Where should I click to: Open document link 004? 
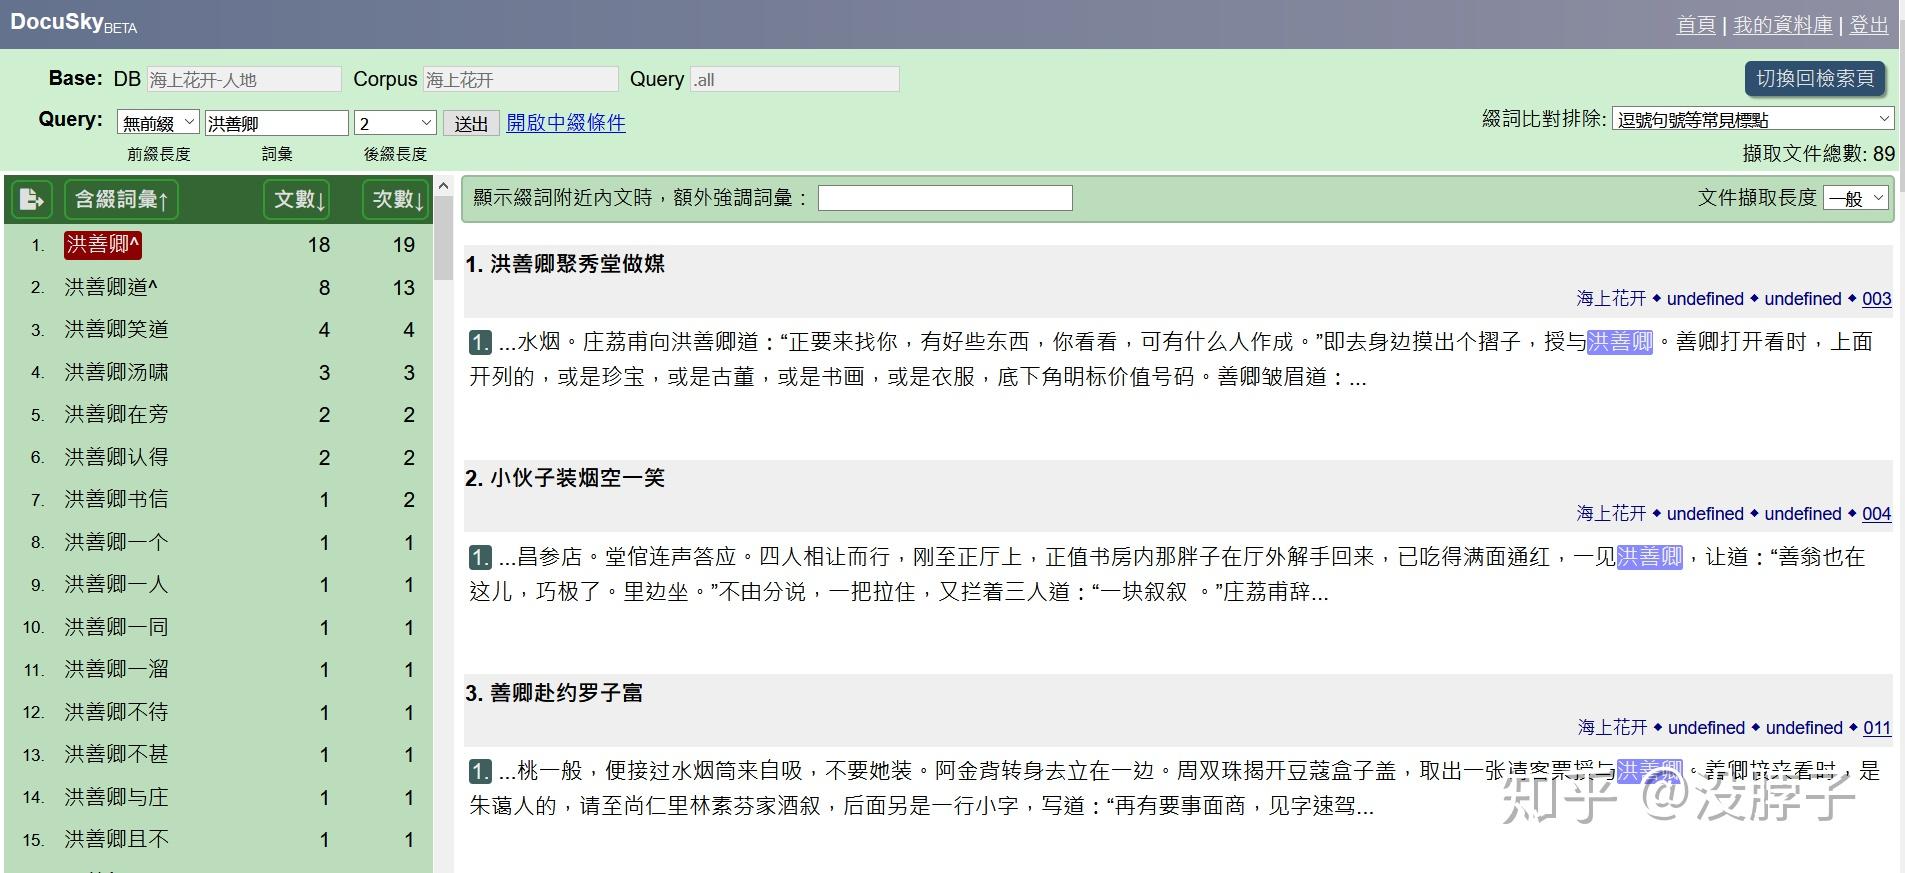coord(1876,514)
